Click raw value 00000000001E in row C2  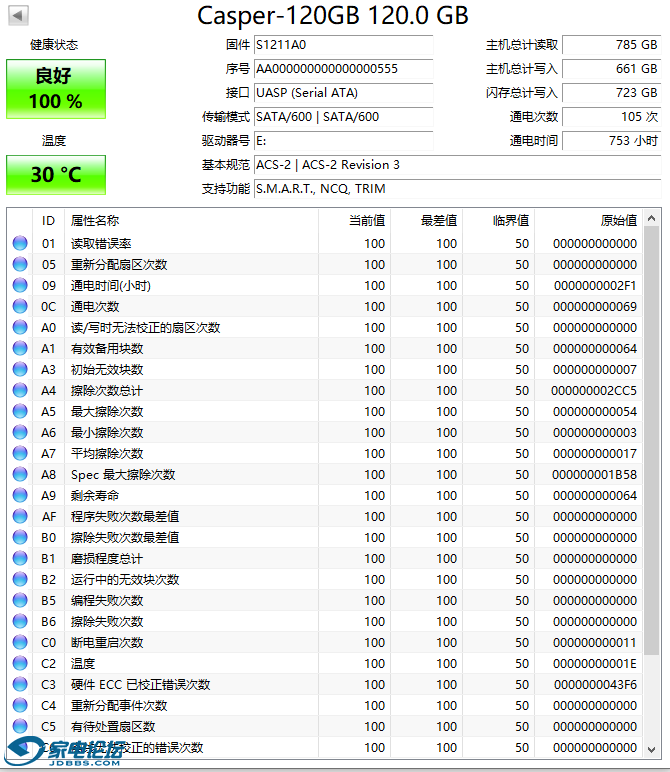tap(594, 664)
